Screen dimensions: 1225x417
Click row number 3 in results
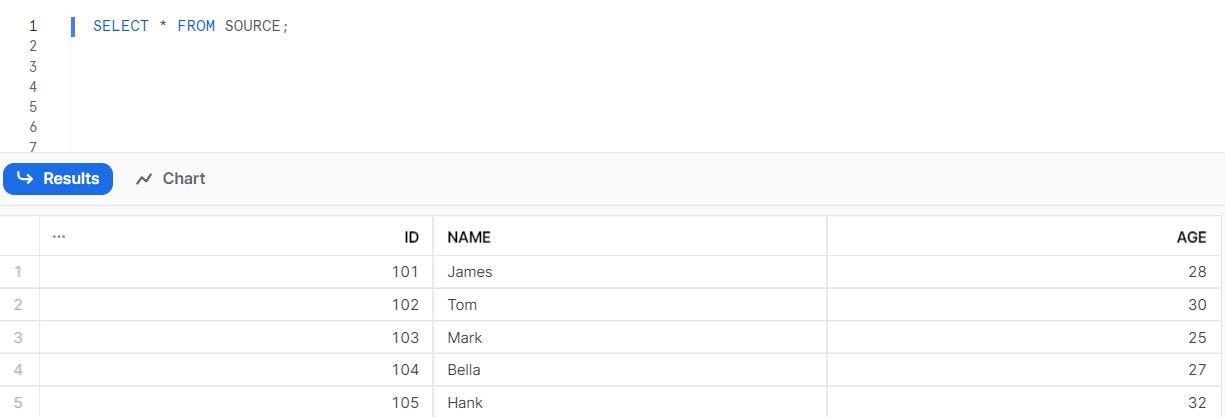[x=18, y=338]
